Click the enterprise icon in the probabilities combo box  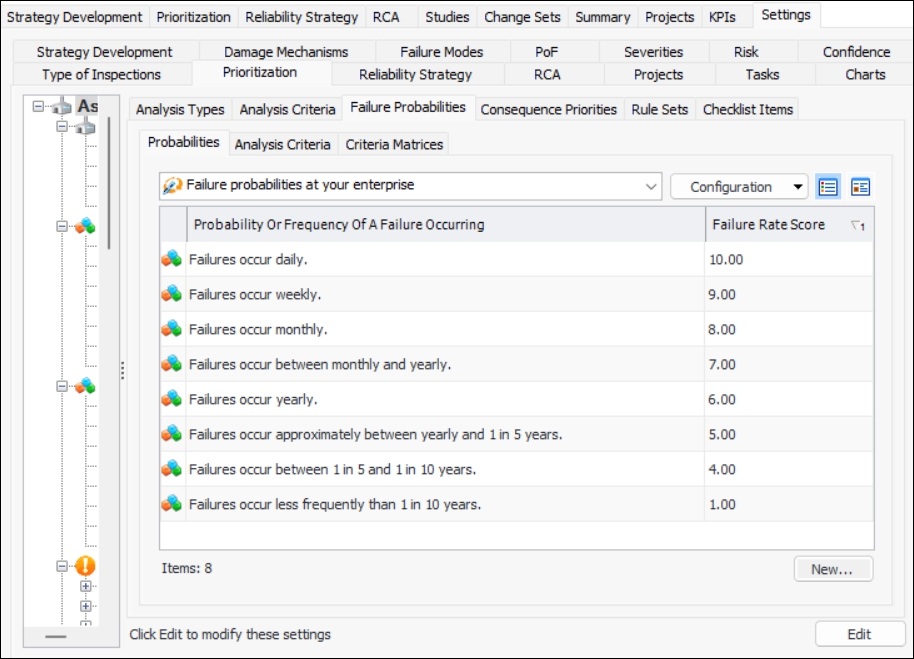click(x=173, y=186)
